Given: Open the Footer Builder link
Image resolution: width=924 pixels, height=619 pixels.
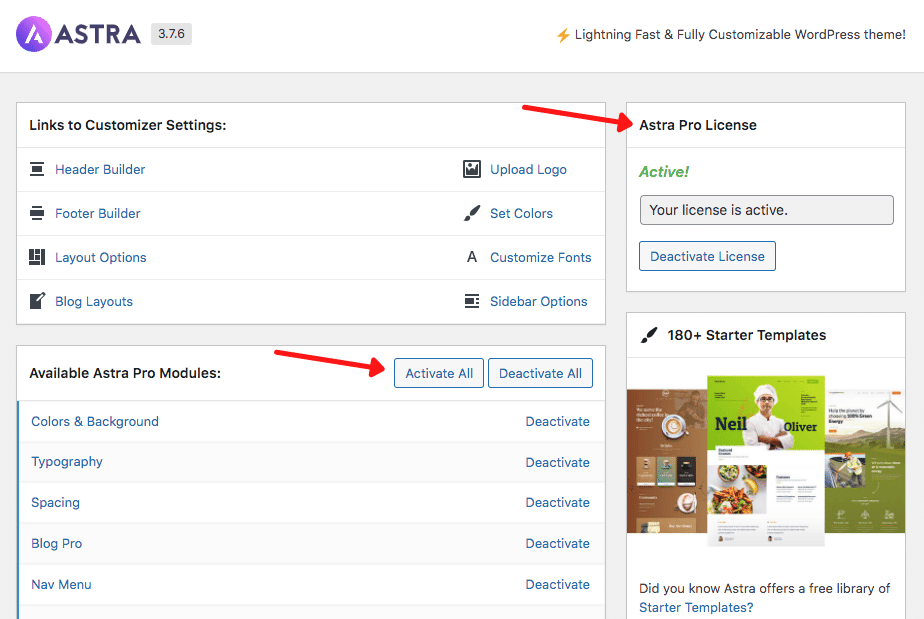Looking at the screenshot, I should coord(98,213).
